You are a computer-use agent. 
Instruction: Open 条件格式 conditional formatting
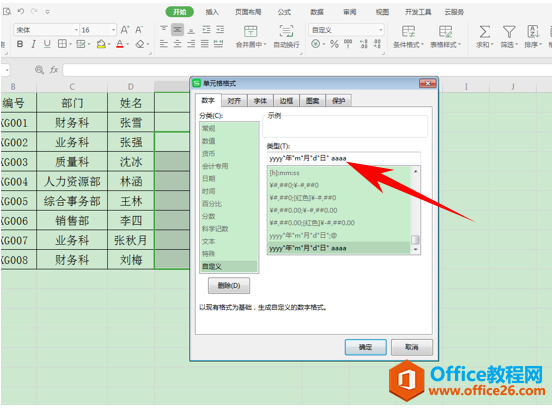tap(408, 37)
